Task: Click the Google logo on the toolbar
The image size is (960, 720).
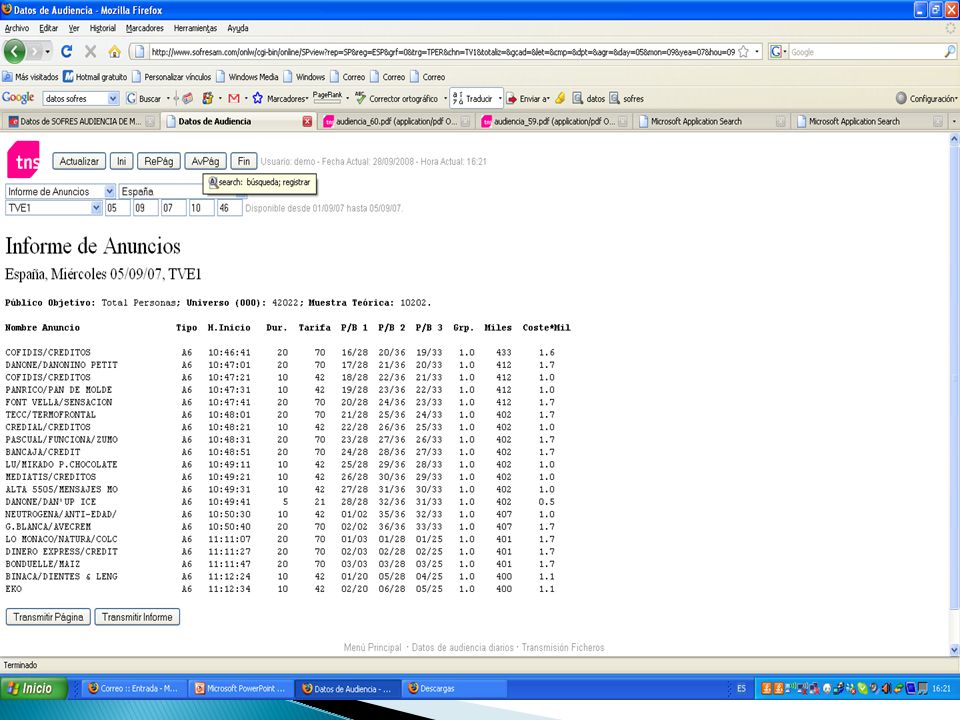Action: click(18, 98)
